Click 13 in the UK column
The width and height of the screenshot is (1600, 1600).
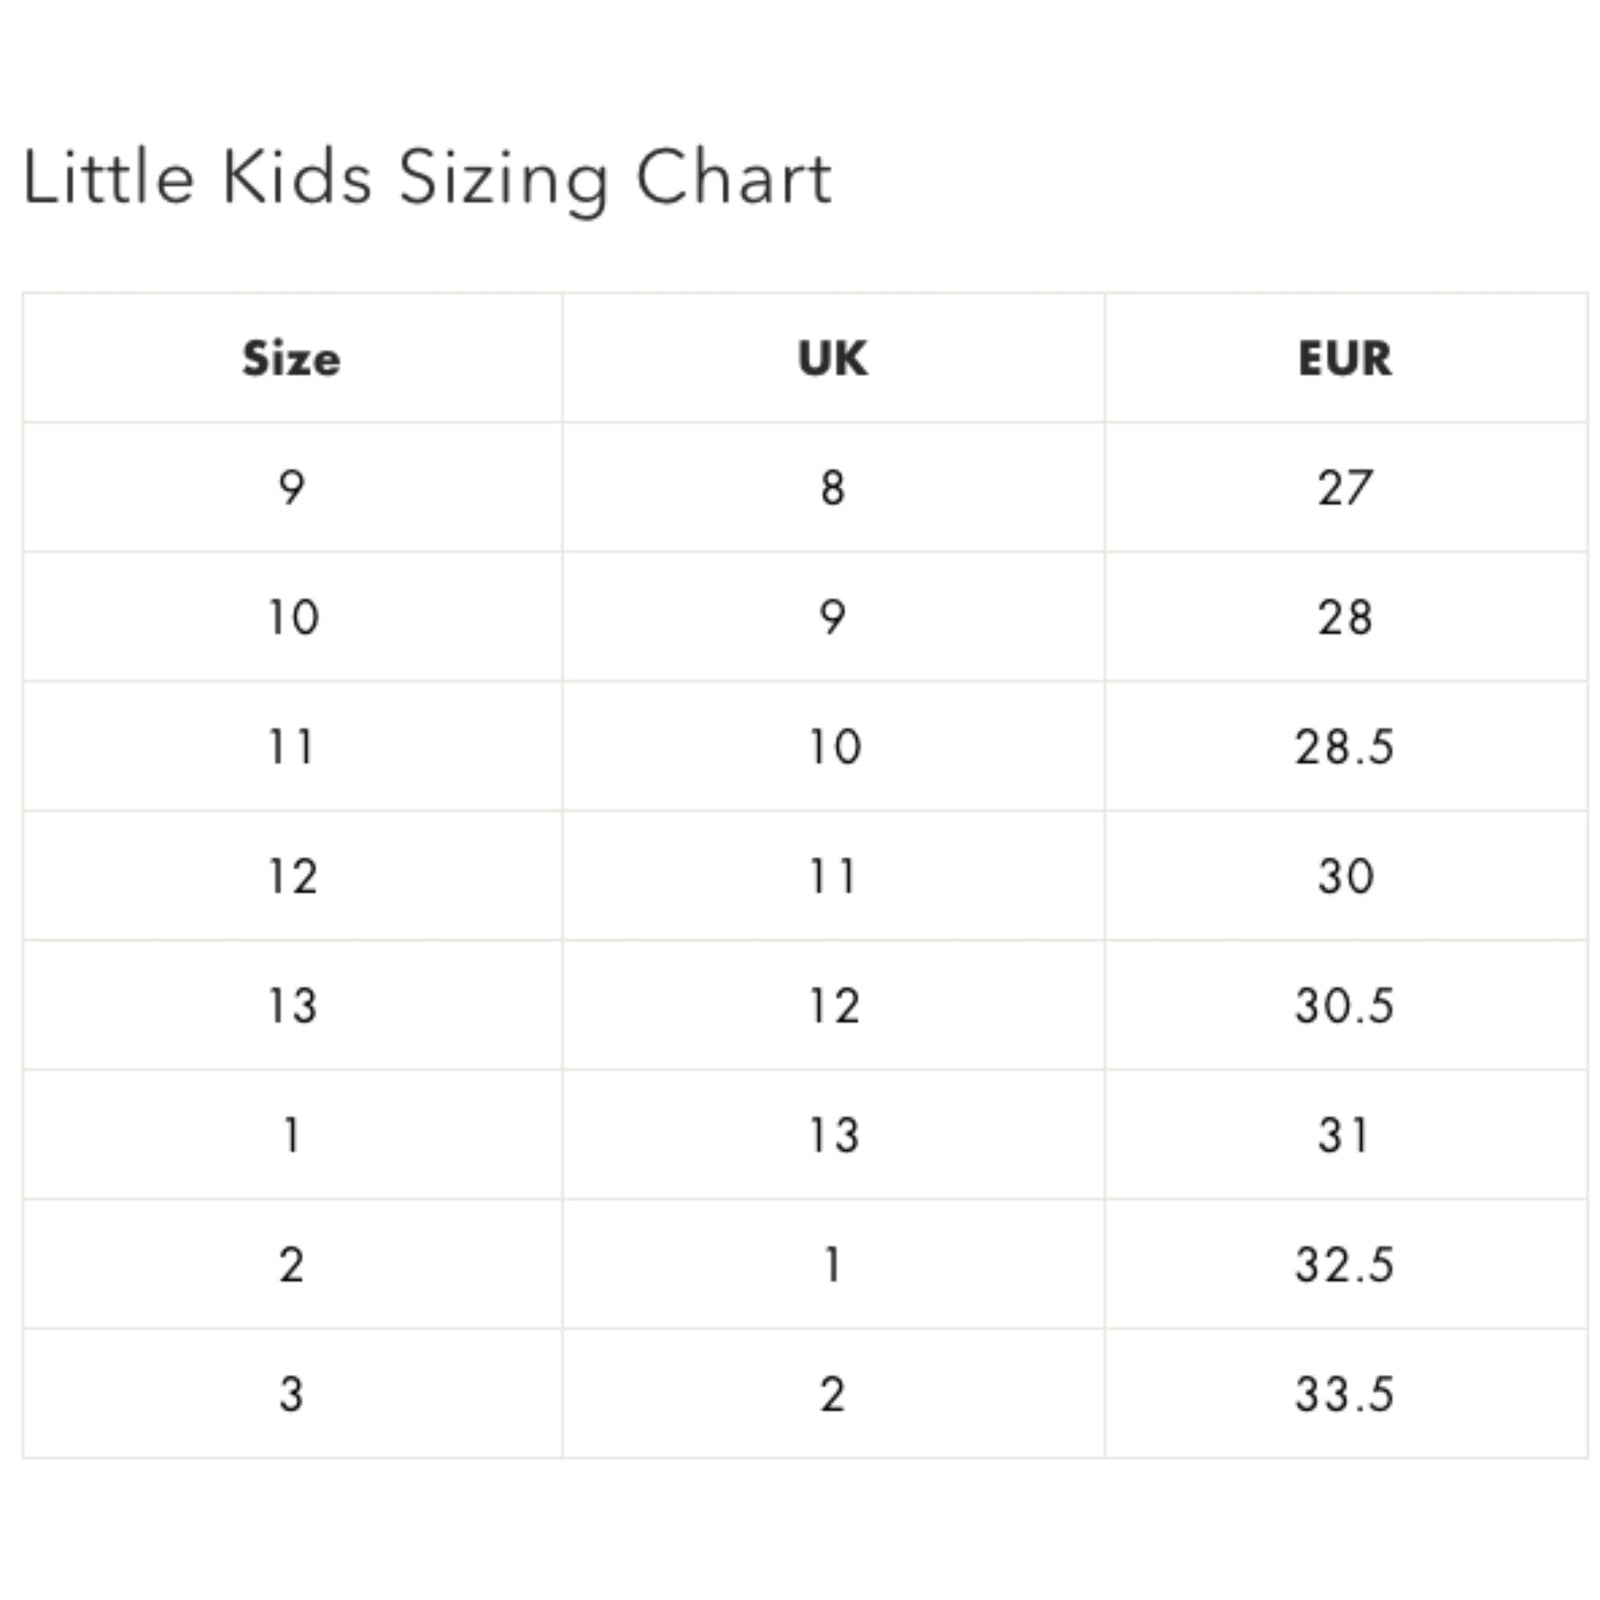pos(833,1135)
